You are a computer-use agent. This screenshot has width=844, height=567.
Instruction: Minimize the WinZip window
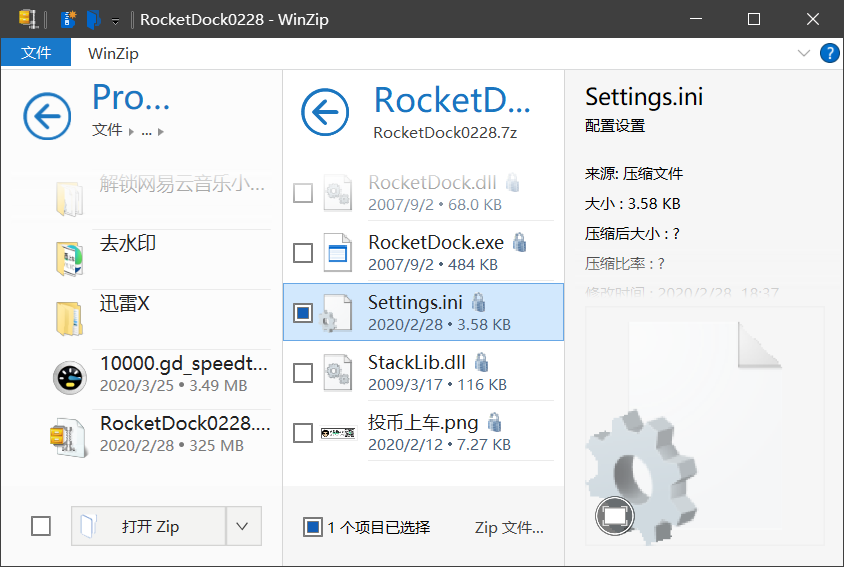point(696,19)
